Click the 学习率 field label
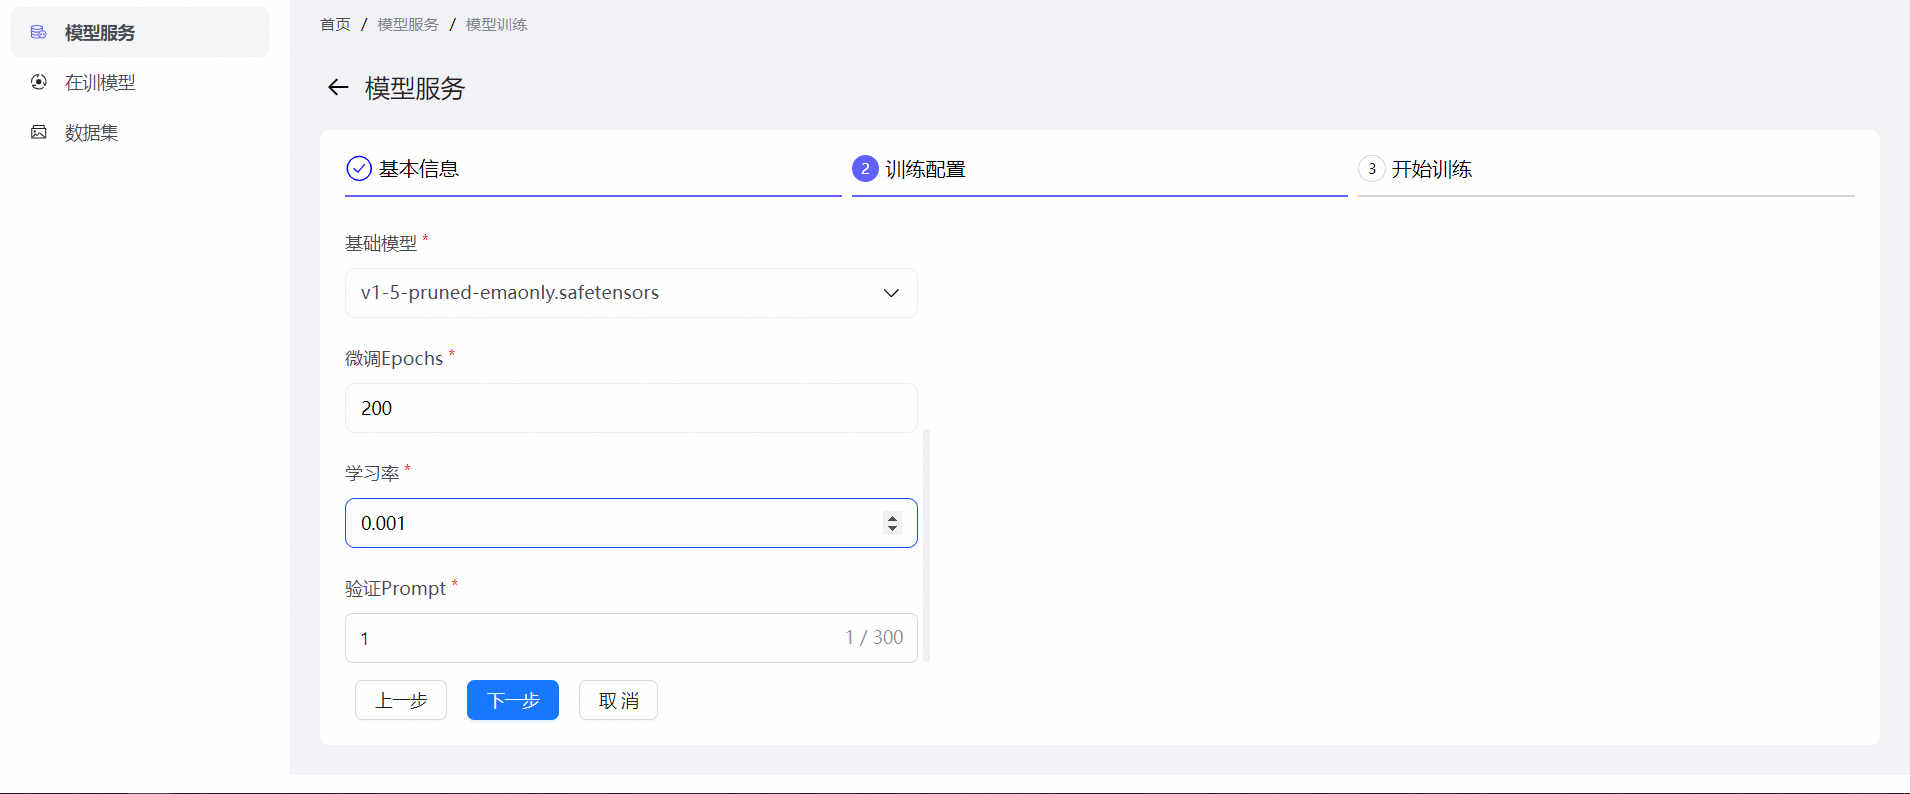 point(372,473)
